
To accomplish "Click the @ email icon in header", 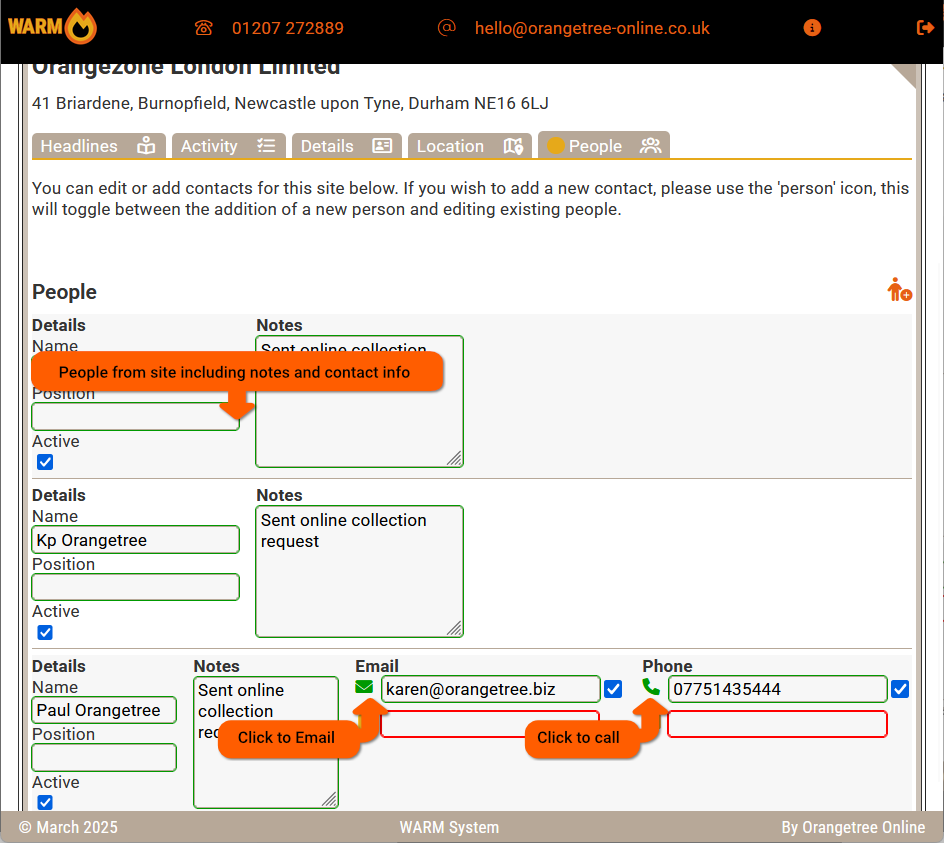I will (x=447, y=28).
